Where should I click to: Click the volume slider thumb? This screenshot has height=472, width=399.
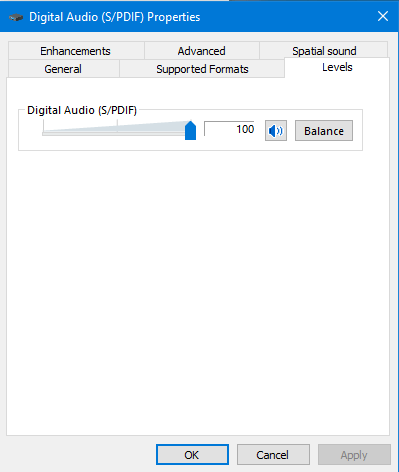[190, 130]
